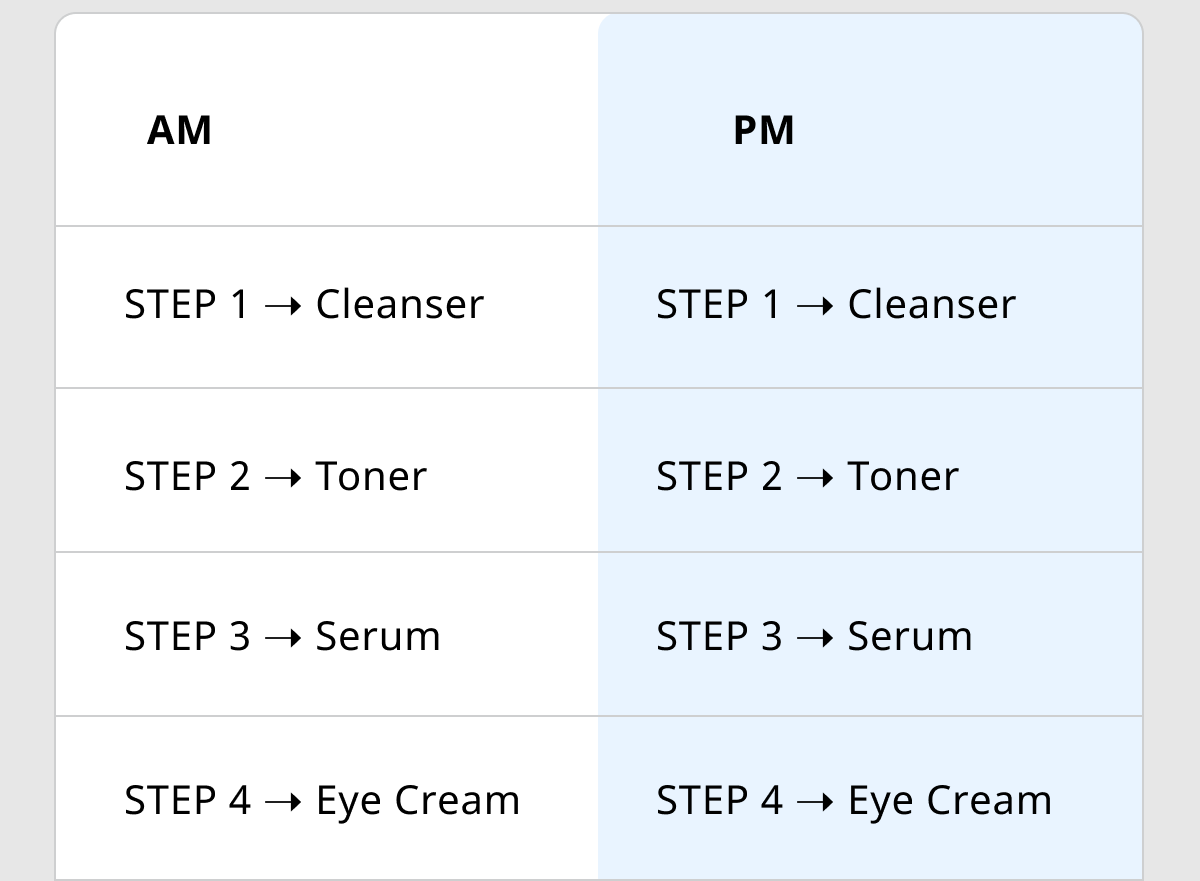Open Toner in the AM routine

coord(371,476)
